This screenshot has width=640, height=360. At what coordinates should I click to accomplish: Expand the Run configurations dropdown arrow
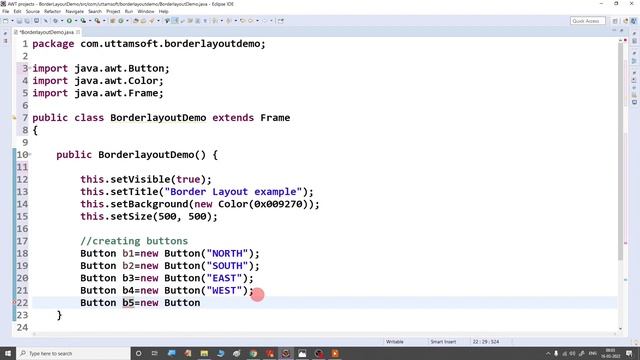pyautogui.click(x=76, y=21)
